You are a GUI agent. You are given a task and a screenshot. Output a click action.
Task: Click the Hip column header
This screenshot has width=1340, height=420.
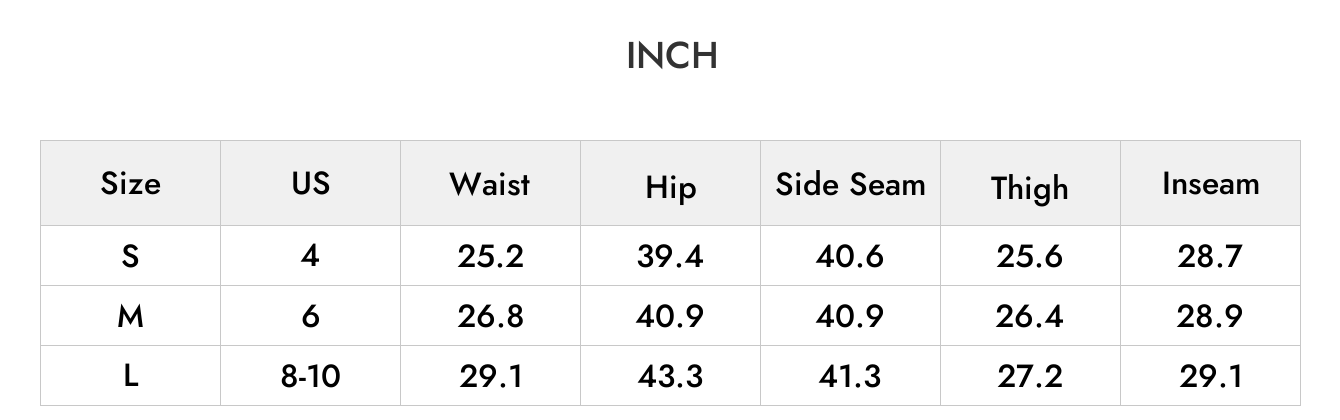click(x=670, y=187)
